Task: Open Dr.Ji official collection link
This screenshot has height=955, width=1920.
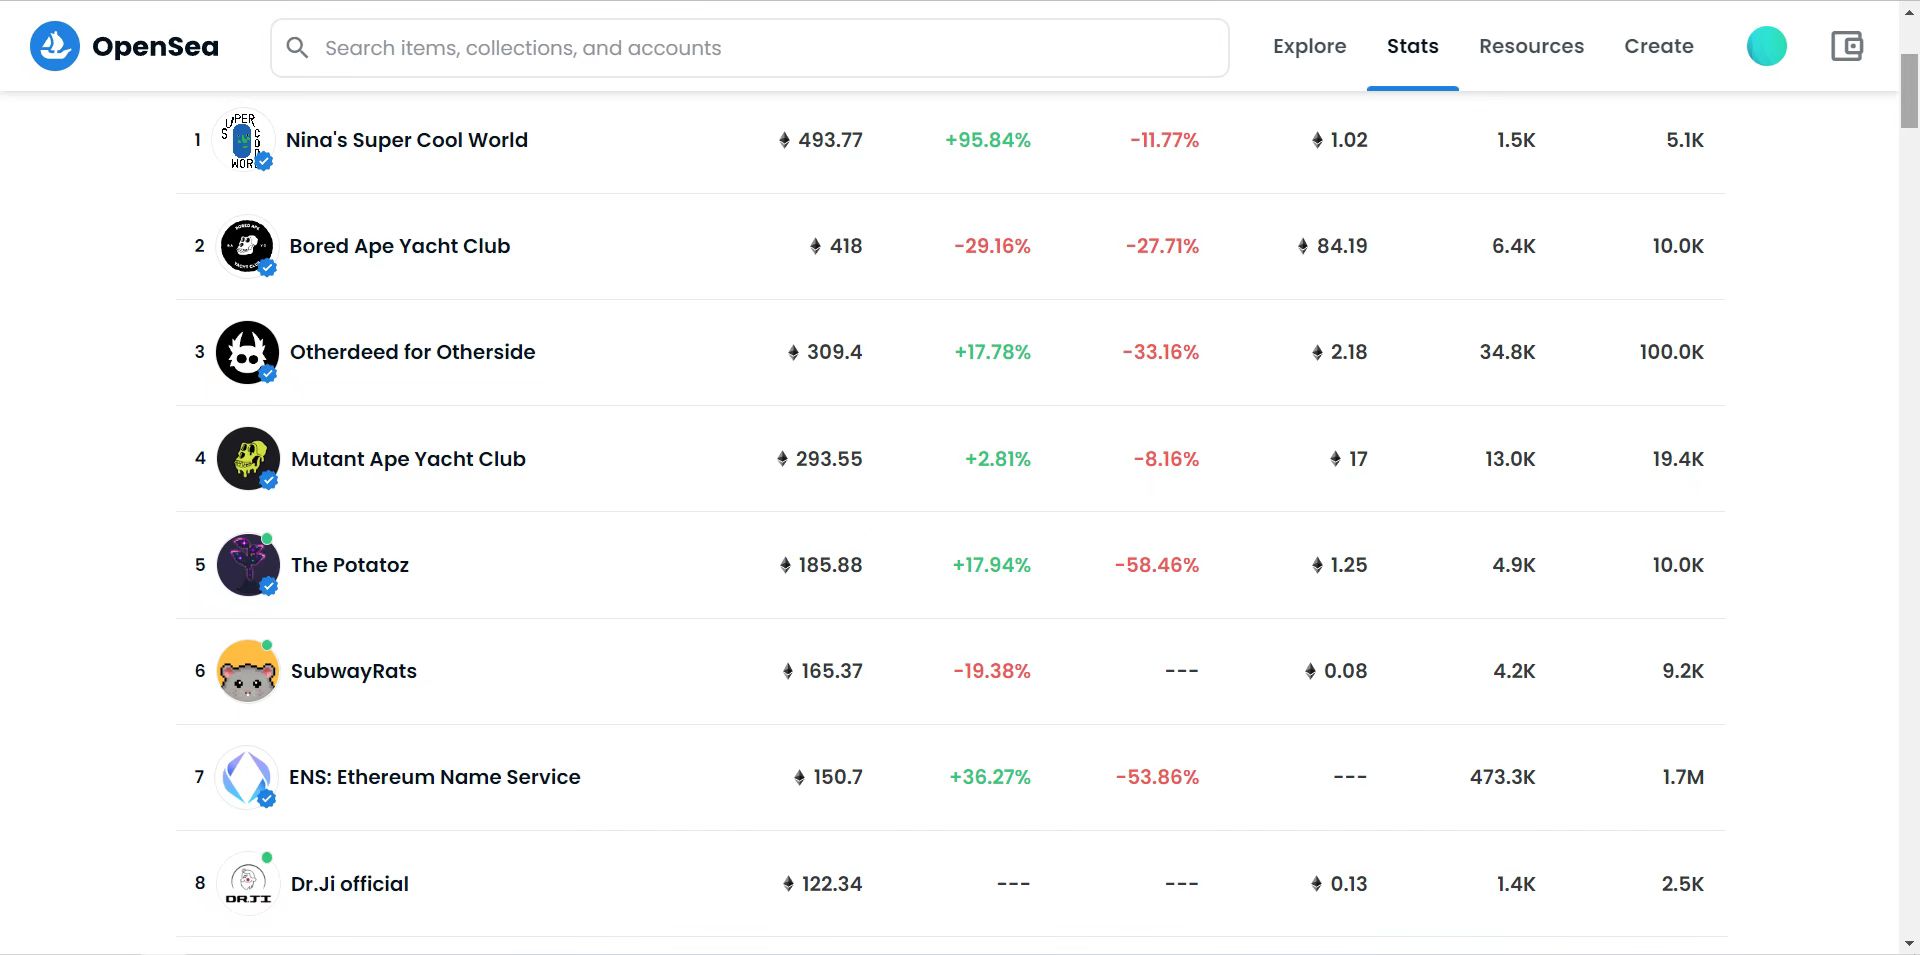Action: [x=350, y=884]
